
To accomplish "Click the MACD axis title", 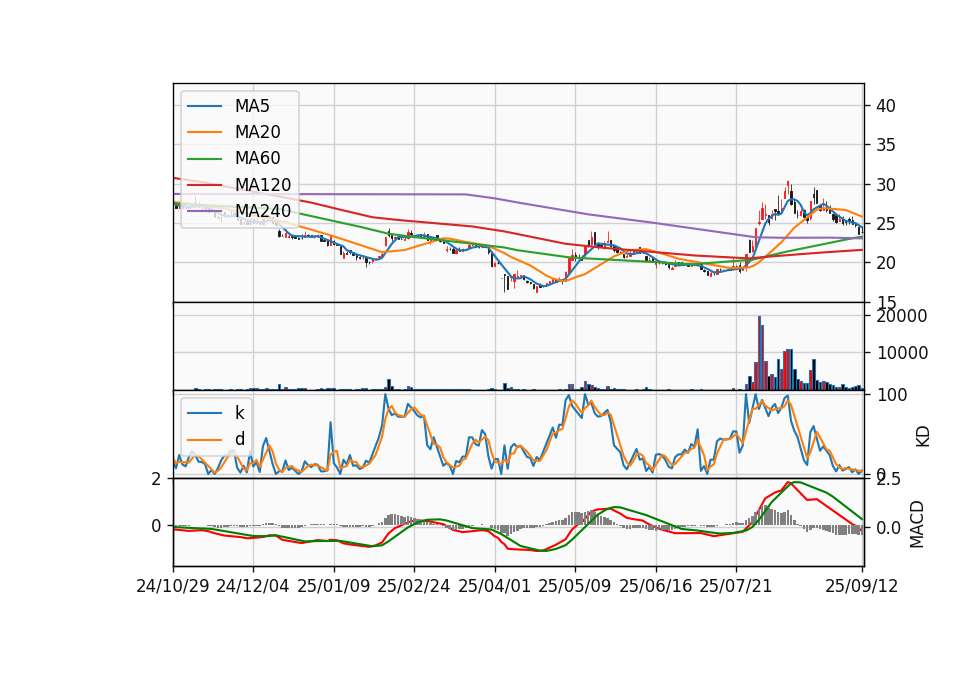I will click(917, 525).
